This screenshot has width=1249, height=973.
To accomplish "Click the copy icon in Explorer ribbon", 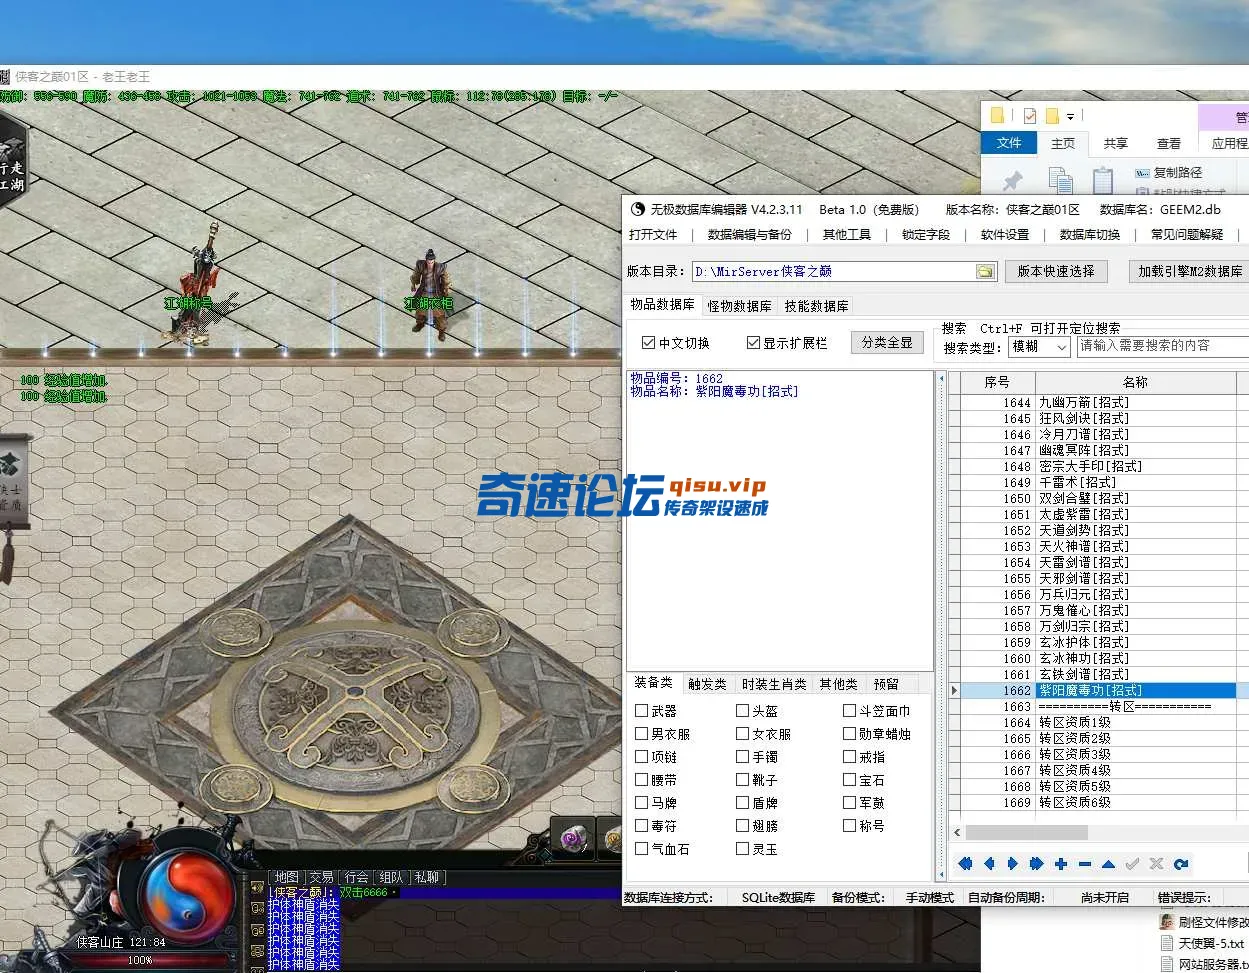I will tap(1060, 180).
